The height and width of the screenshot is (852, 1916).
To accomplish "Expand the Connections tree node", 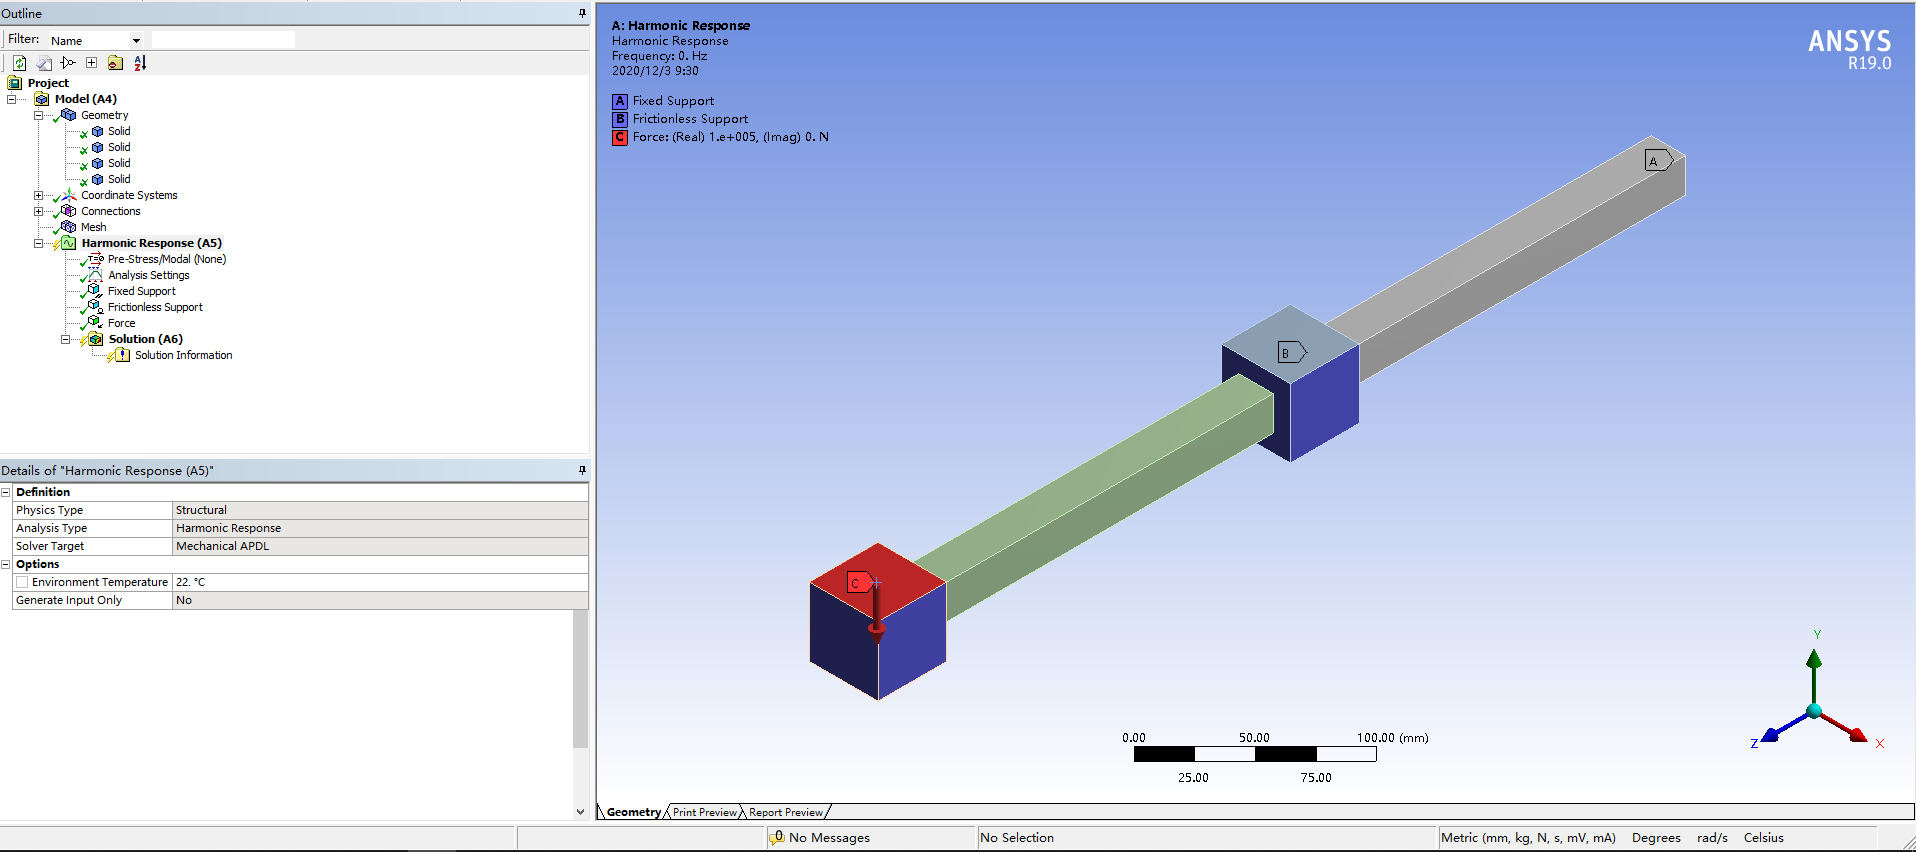I will 39,211.
